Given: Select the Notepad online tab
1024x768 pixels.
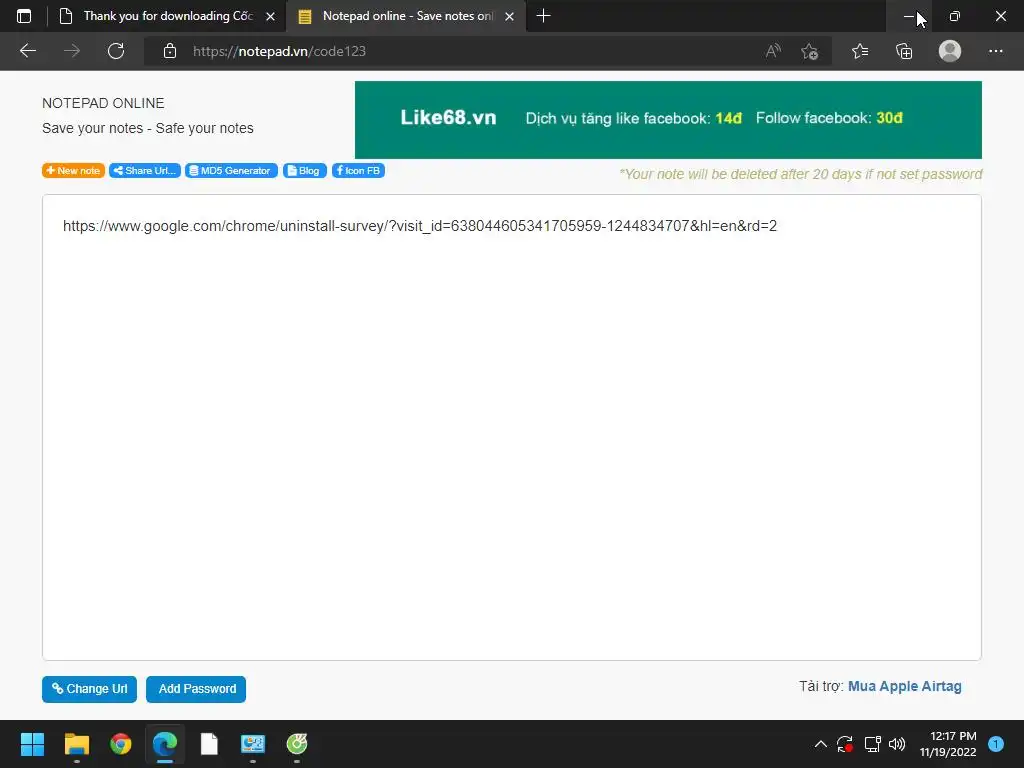Looking at the screenshot, I should (x=407, y=16).
